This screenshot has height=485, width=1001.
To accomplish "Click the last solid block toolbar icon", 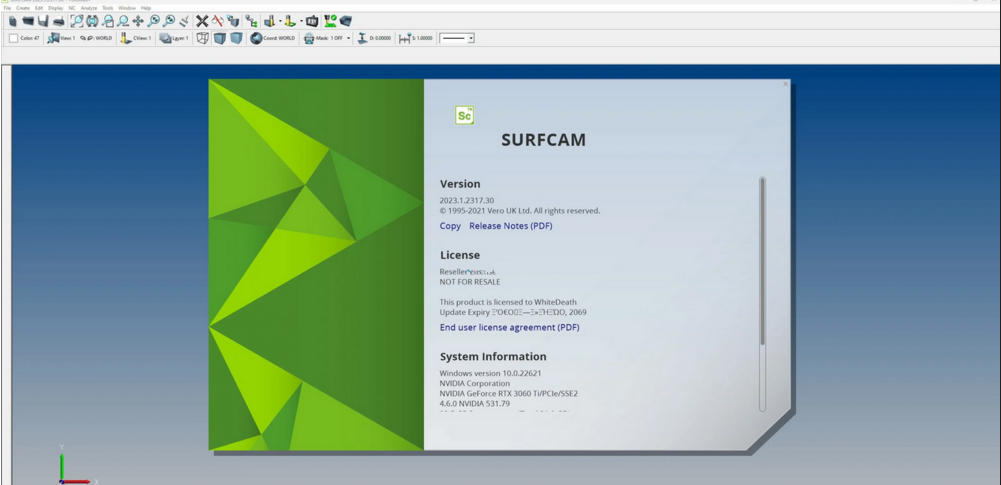I will click(x=345, y=21).
